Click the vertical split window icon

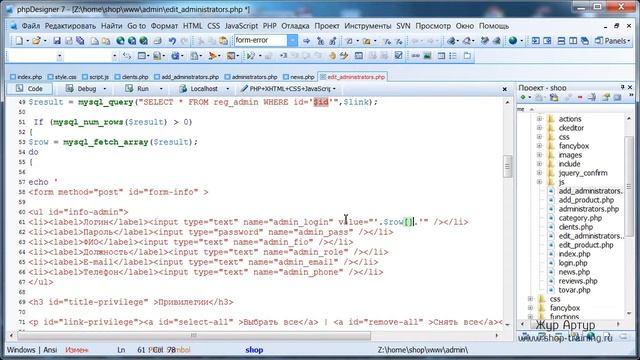click(573, 40)
